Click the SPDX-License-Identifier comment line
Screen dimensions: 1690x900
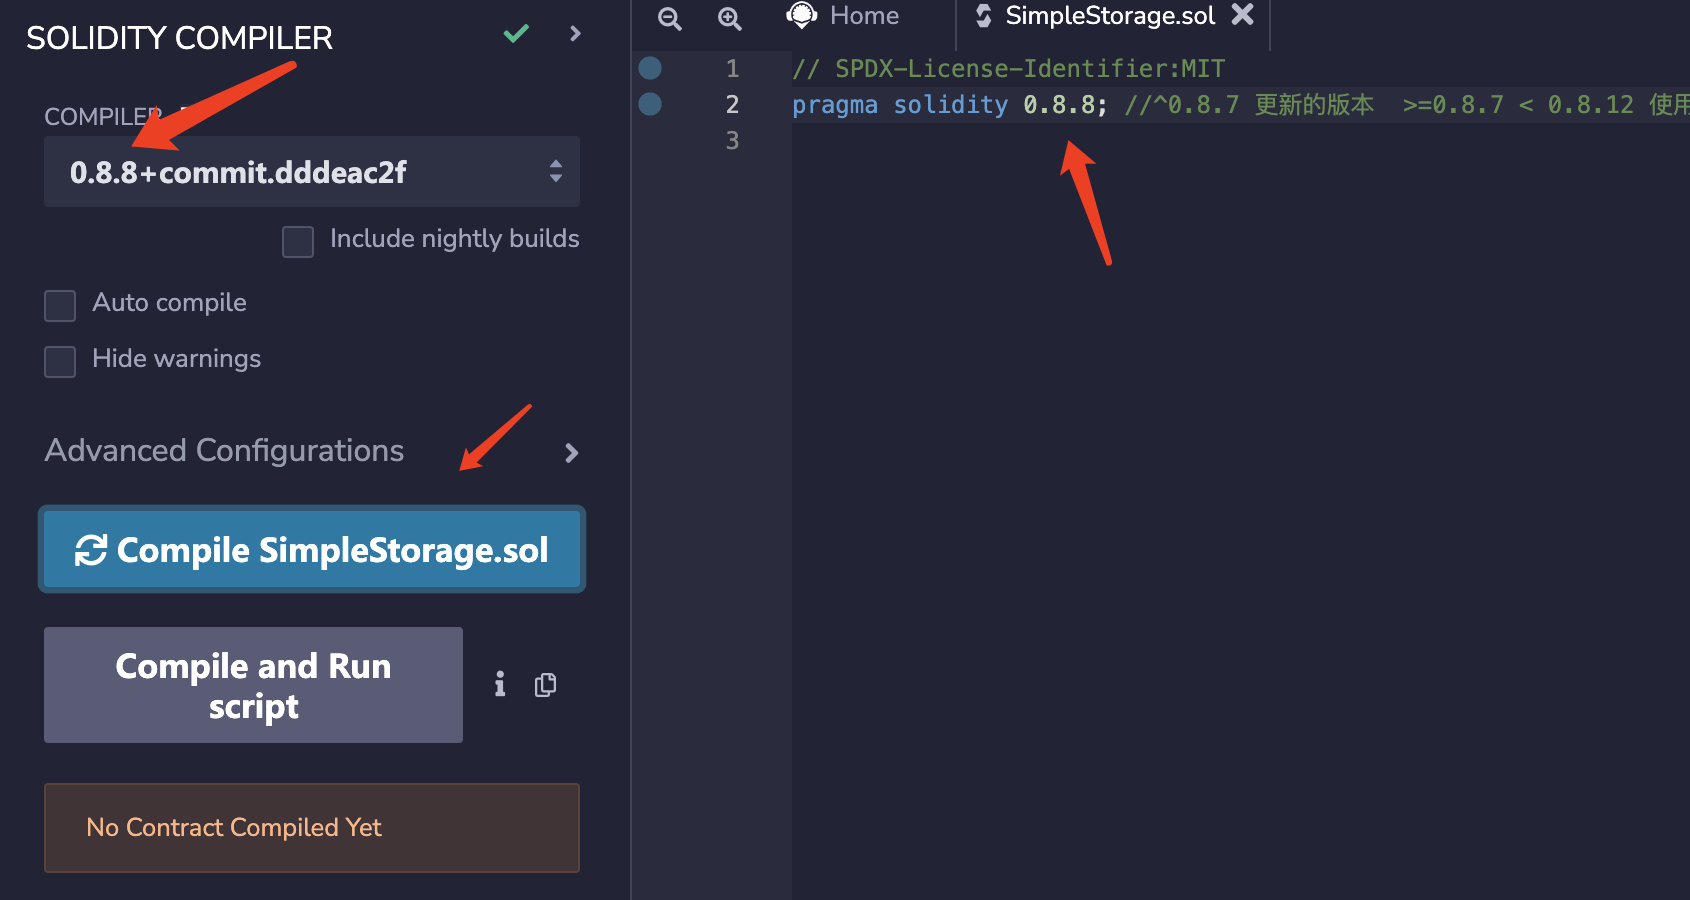tap(1008, 68)
